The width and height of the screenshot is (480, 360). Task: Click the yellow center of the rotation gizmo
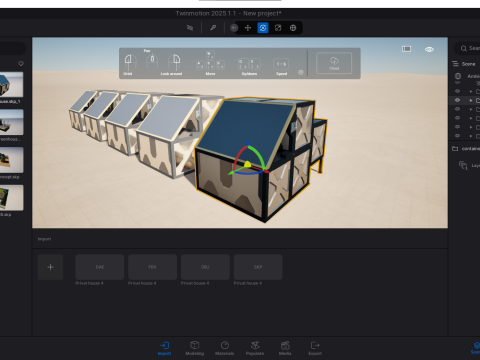tap(247, 164)
